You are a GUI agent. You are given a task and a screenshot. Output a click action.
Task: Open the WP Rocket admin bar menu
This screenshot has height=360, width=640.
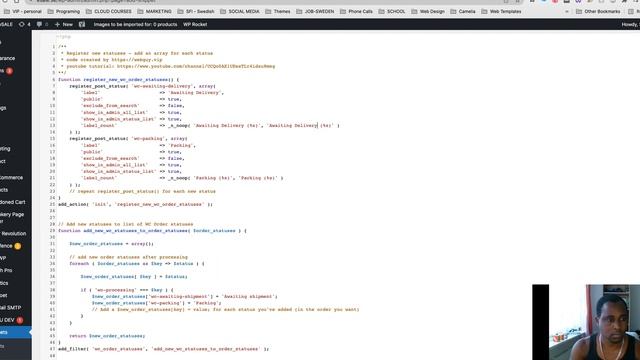(x=195, y=24)
